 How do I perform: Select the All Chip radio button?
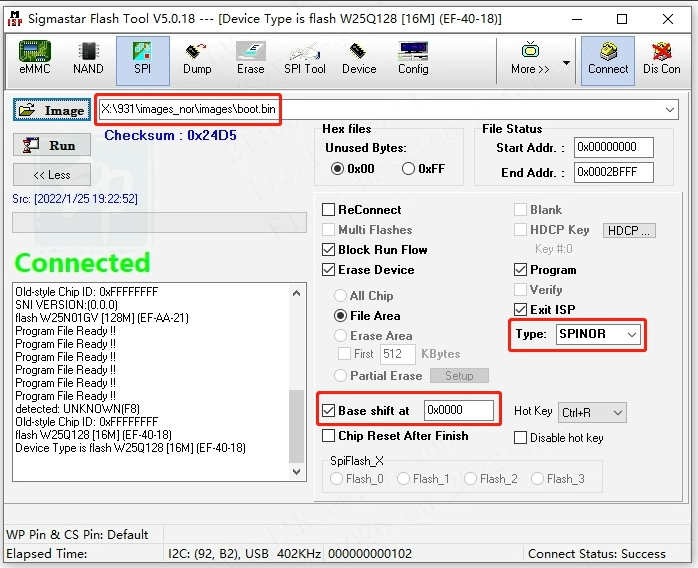(x=341, y=296)
